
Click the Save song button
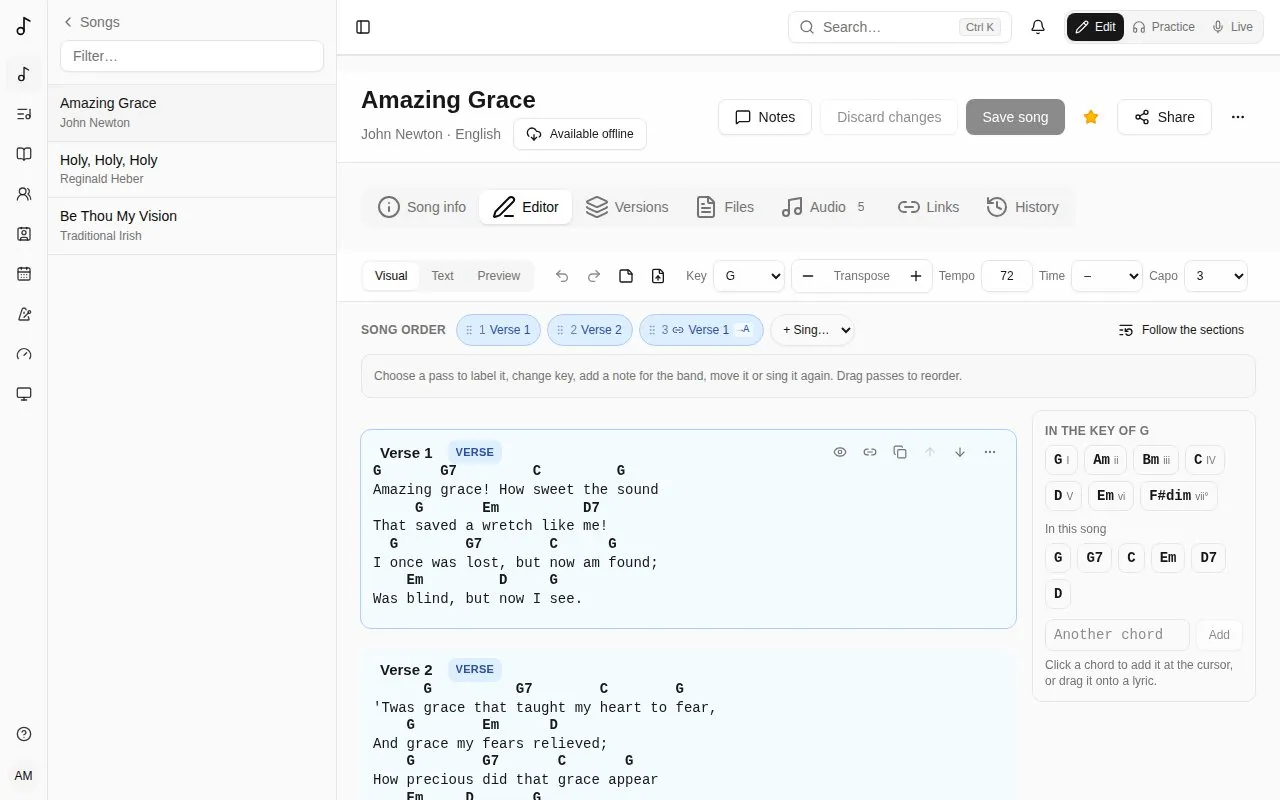1015,117
